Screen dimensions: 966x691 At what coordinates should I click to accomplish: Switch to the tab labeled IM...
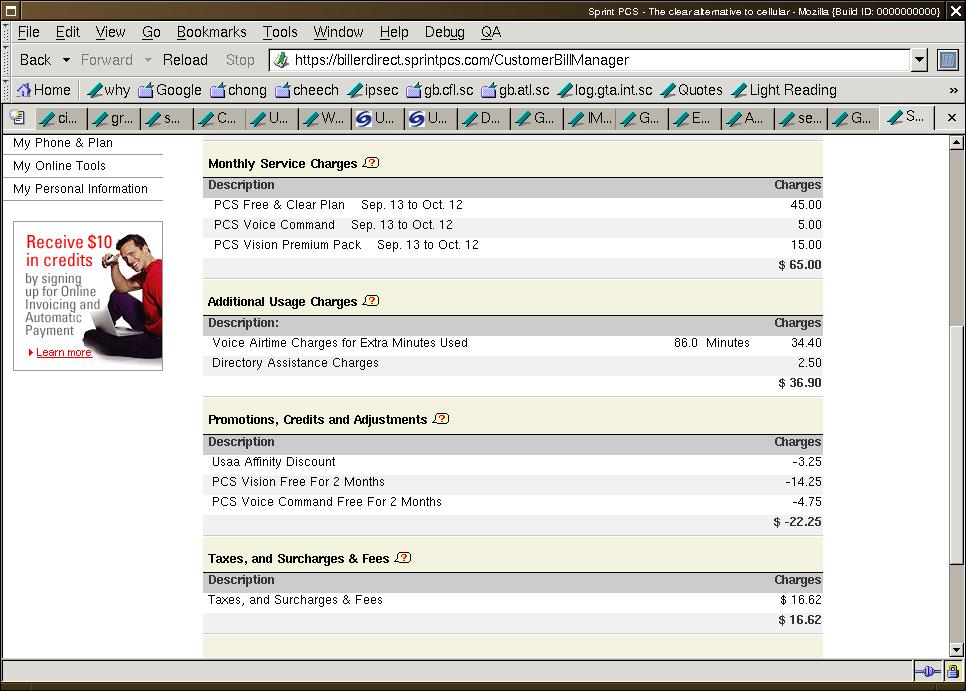coord(590,118)
